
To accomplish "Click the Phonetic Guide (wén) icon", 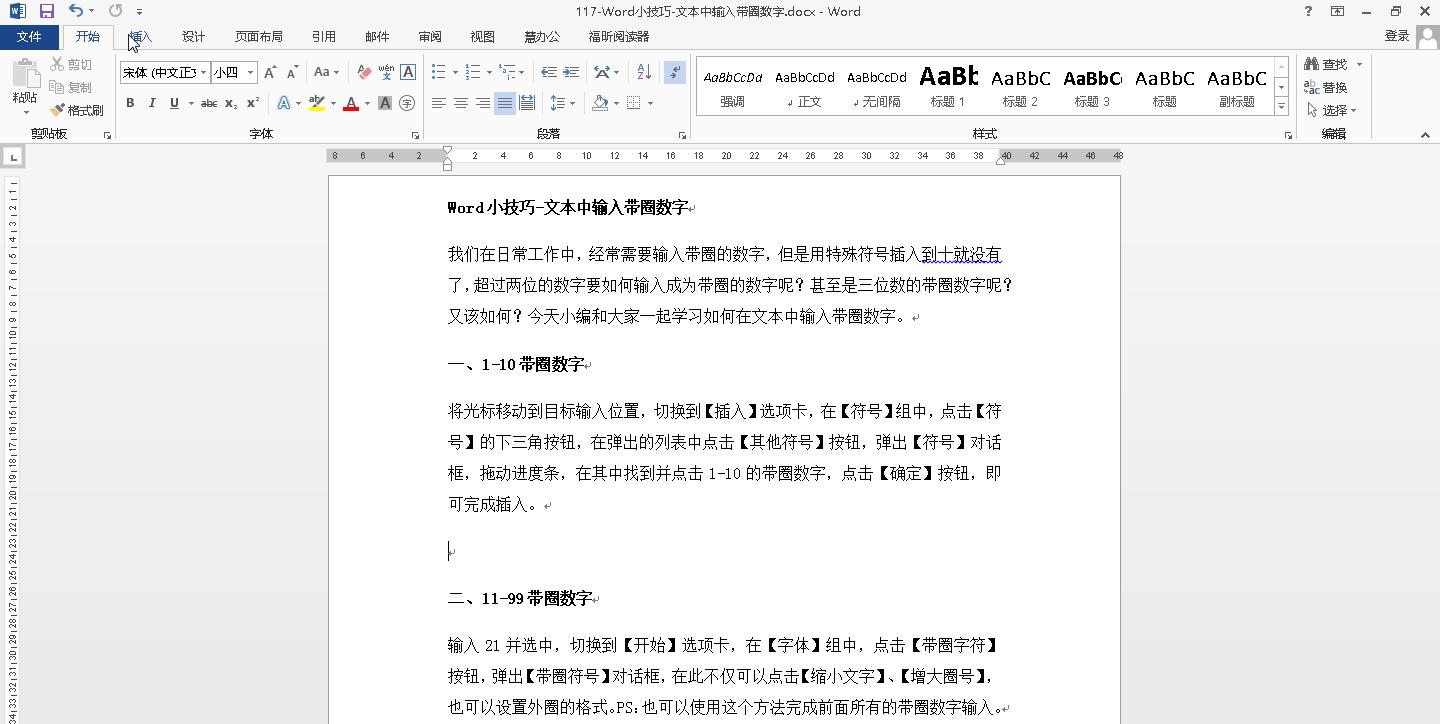I will point(386,72).
